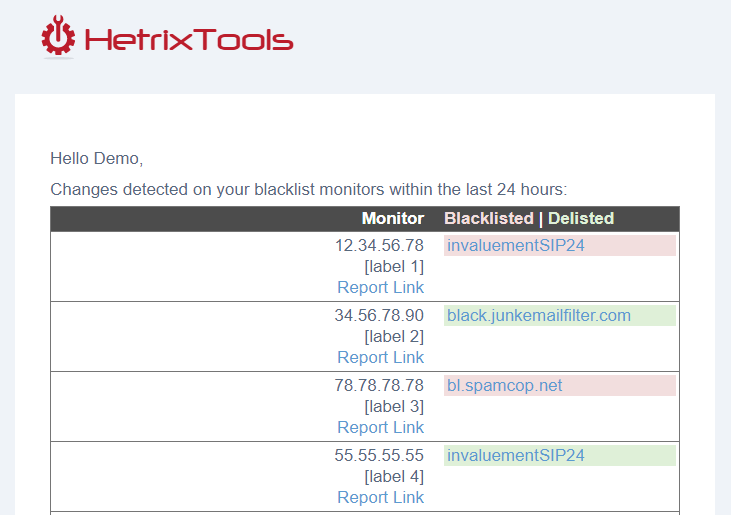Screen dimensions: 731x515
Task: Click invaluementSIP24 blacklisted link for label 1
Action: pos(516,246)
